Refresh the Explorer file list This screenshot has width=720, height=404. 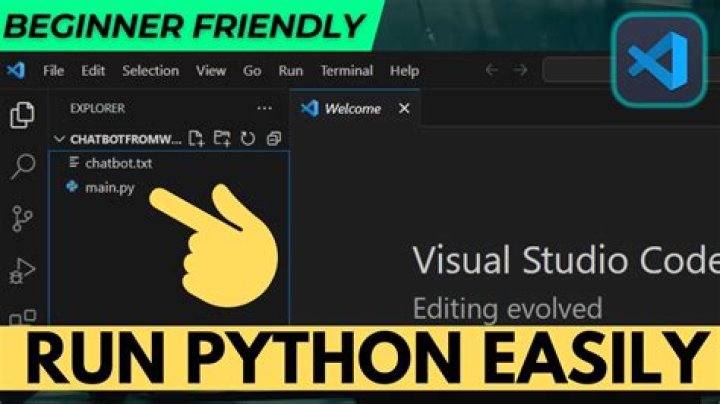click(x=248, y=138)
